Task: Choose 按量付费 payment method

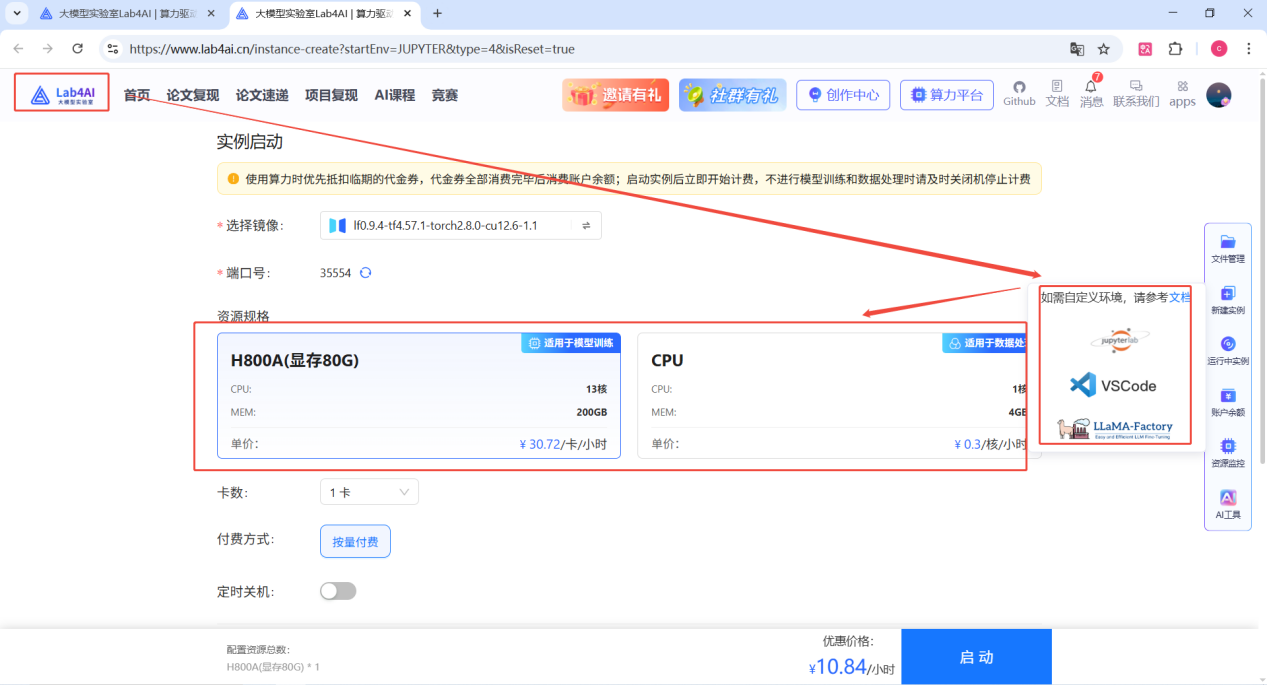Action: [355, 541]
